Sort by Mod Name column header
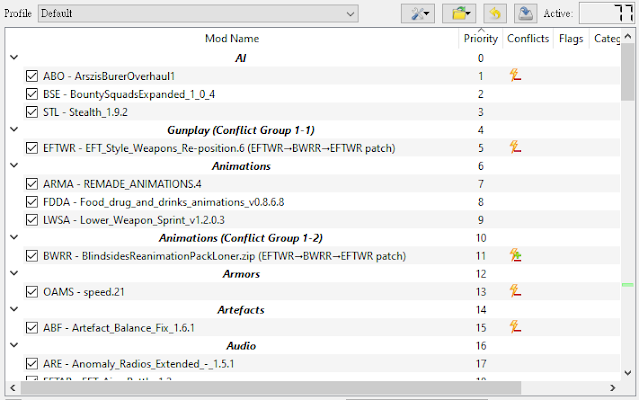Viewport: 639px width, 400px height. [x=232, y=38]
